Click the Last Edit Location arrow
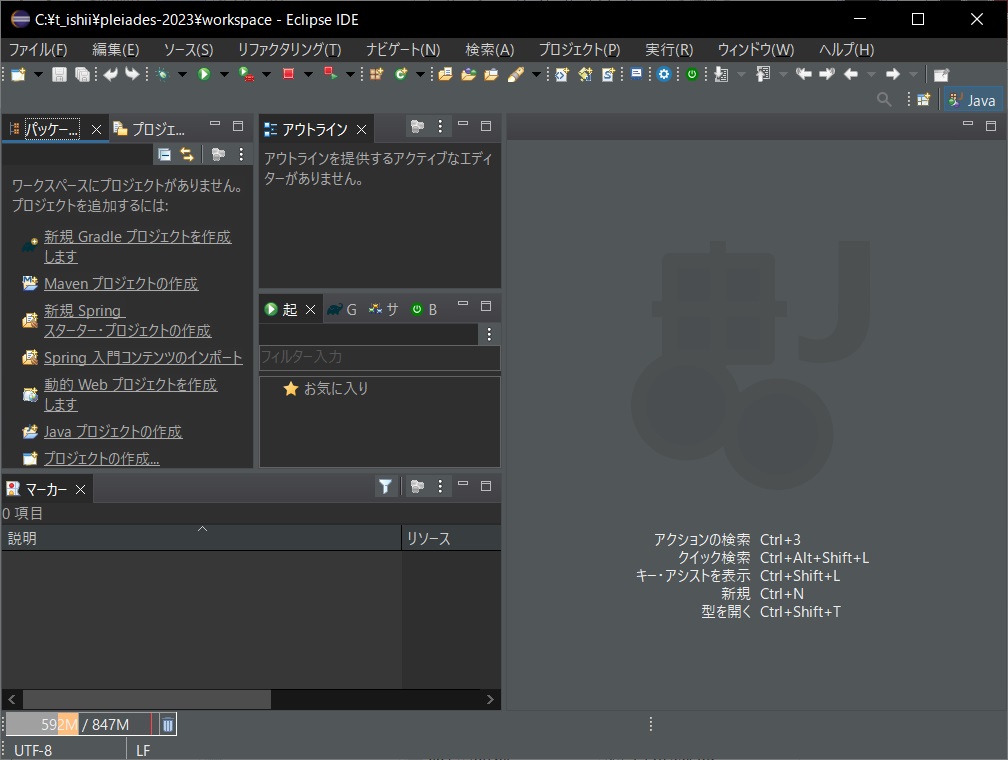Image resolution: width=1008 pixels, height=760 pixels. pos(804,75)
